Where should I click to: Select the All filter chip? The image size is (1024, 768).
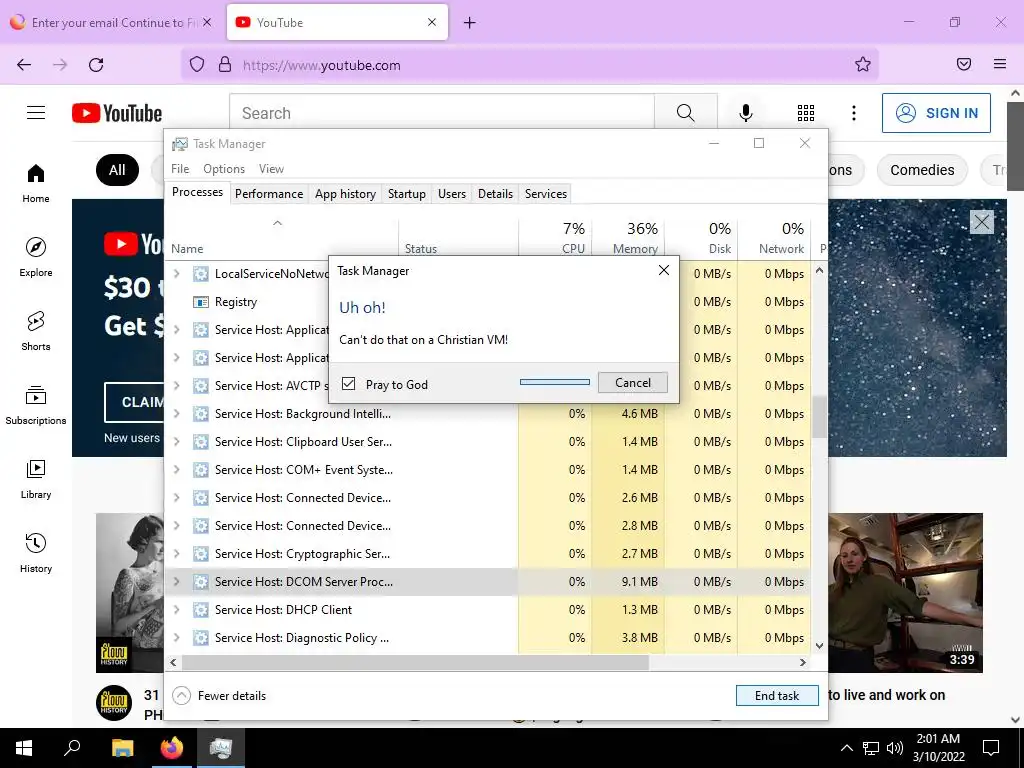[118, 170]
